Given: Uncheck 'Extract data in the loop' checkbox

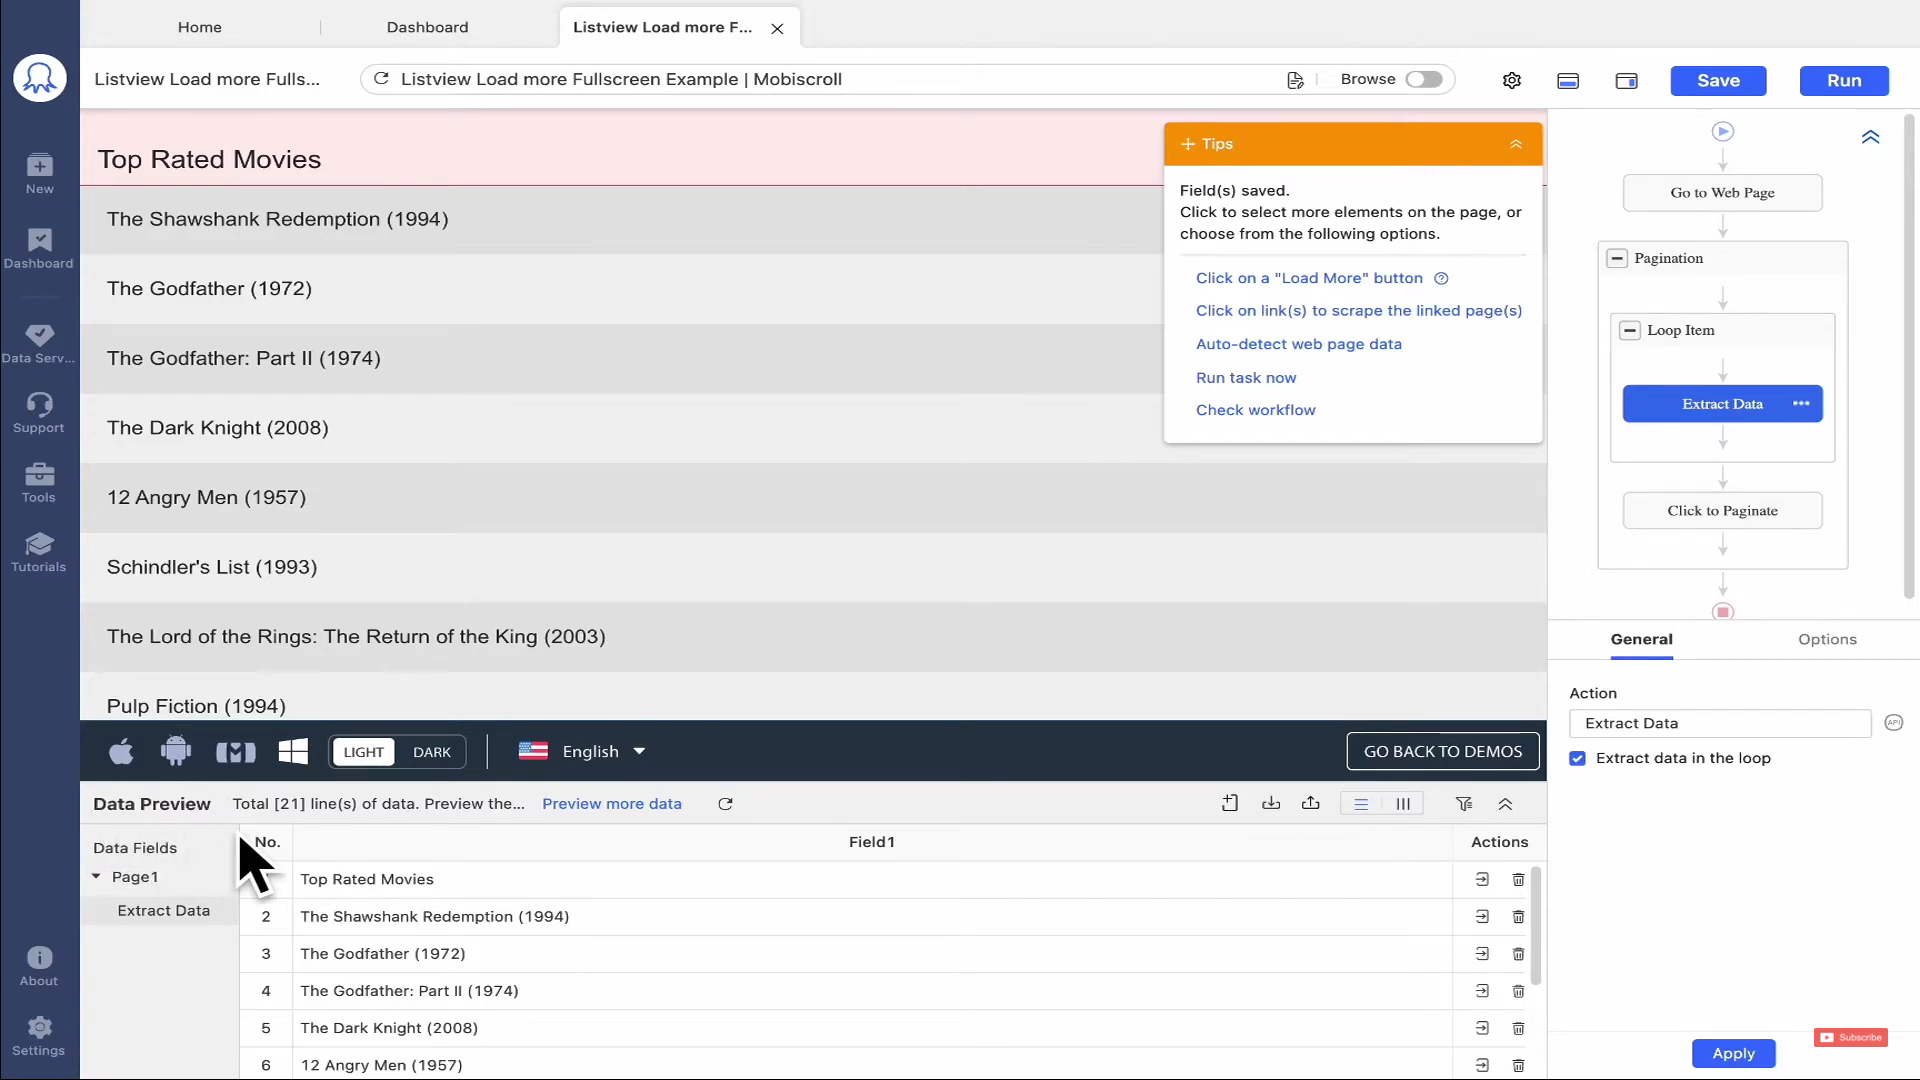Looking at the screenshot, I should (1577, 759).
